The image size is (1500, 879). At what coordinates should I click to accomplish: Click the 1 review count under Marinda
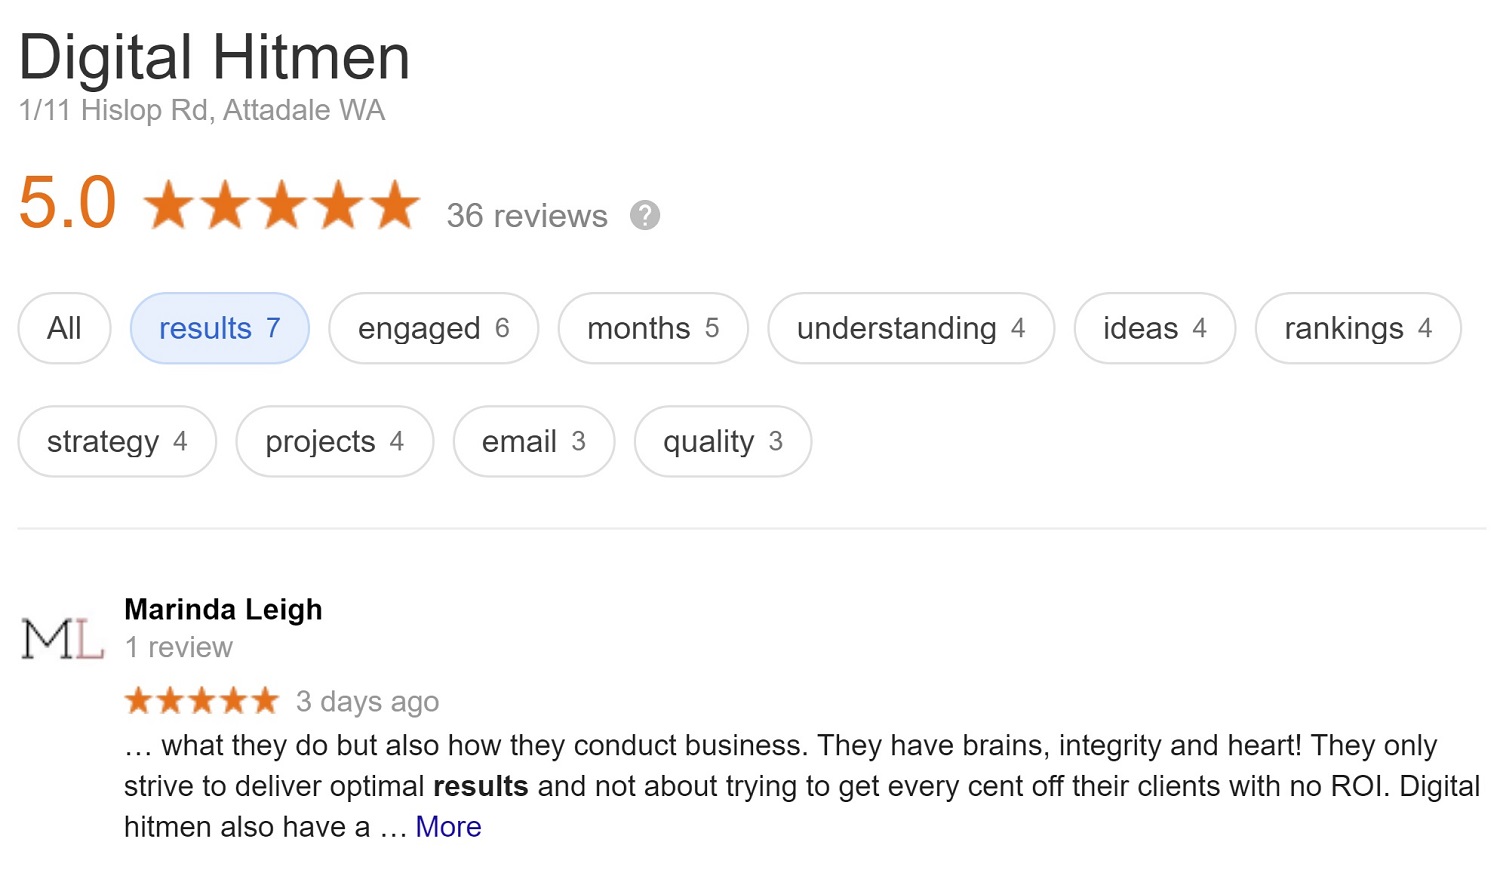(x=178, y=647)
